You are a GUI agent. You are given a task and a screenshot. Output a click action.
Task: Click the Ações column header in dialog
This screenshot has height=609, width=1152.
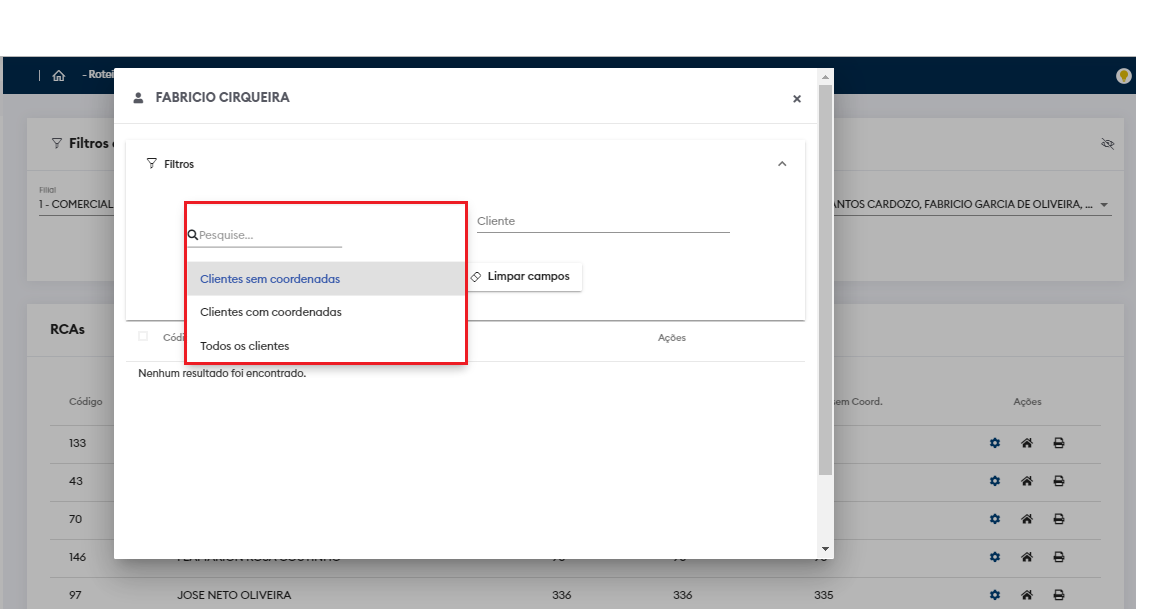672,338
